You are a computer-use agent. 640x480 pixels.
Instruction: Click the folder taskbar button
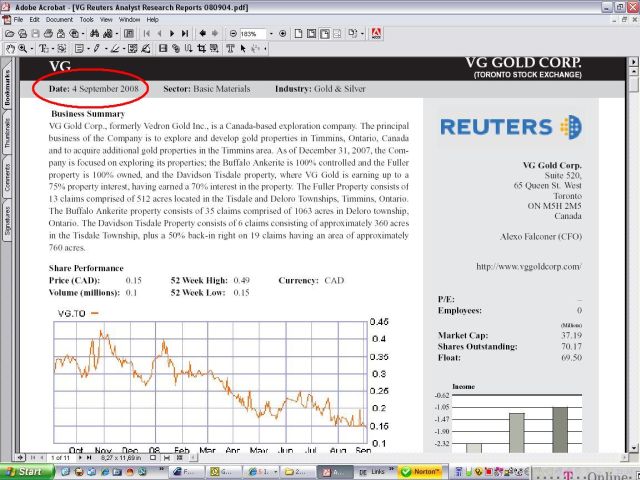(298, 472)
